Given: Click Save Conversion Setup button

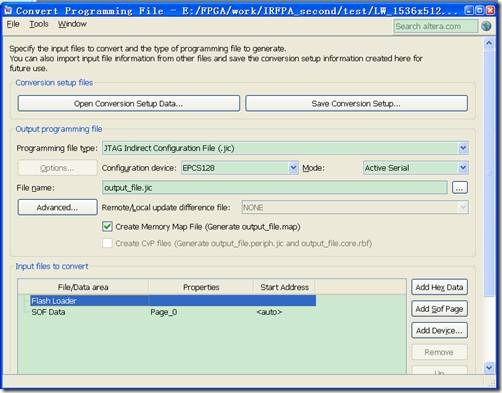Looking at the screenshot, I should pyautogui.click(x=356, y=103).
